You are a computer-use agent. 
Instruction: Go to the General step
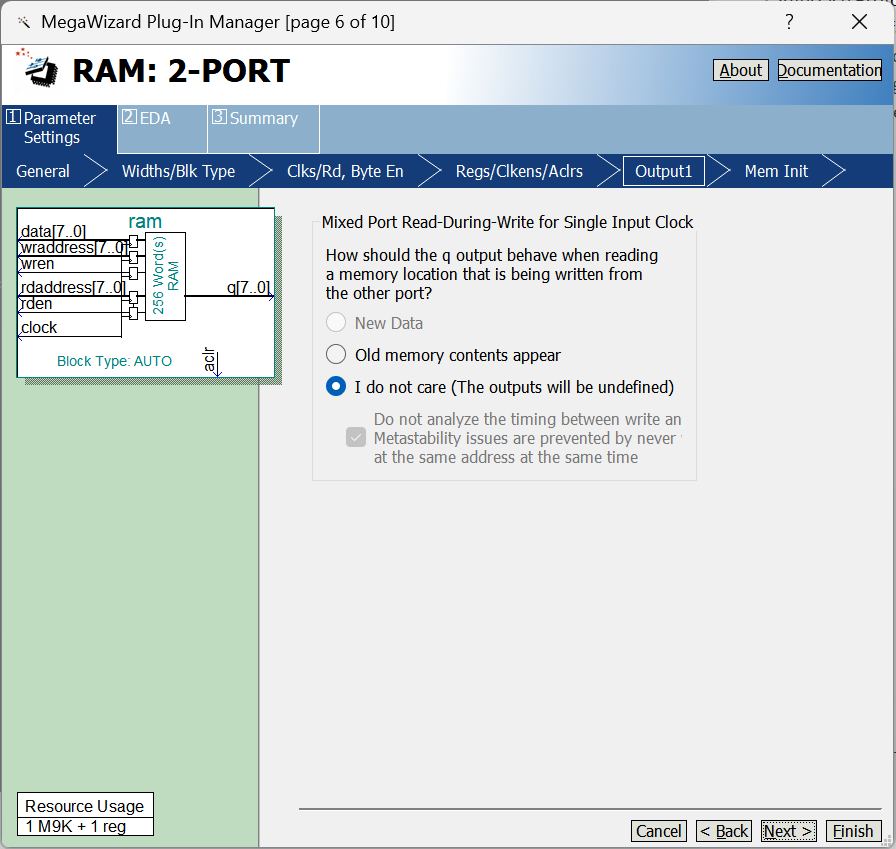pyautogui.click(x=43, y=171)
